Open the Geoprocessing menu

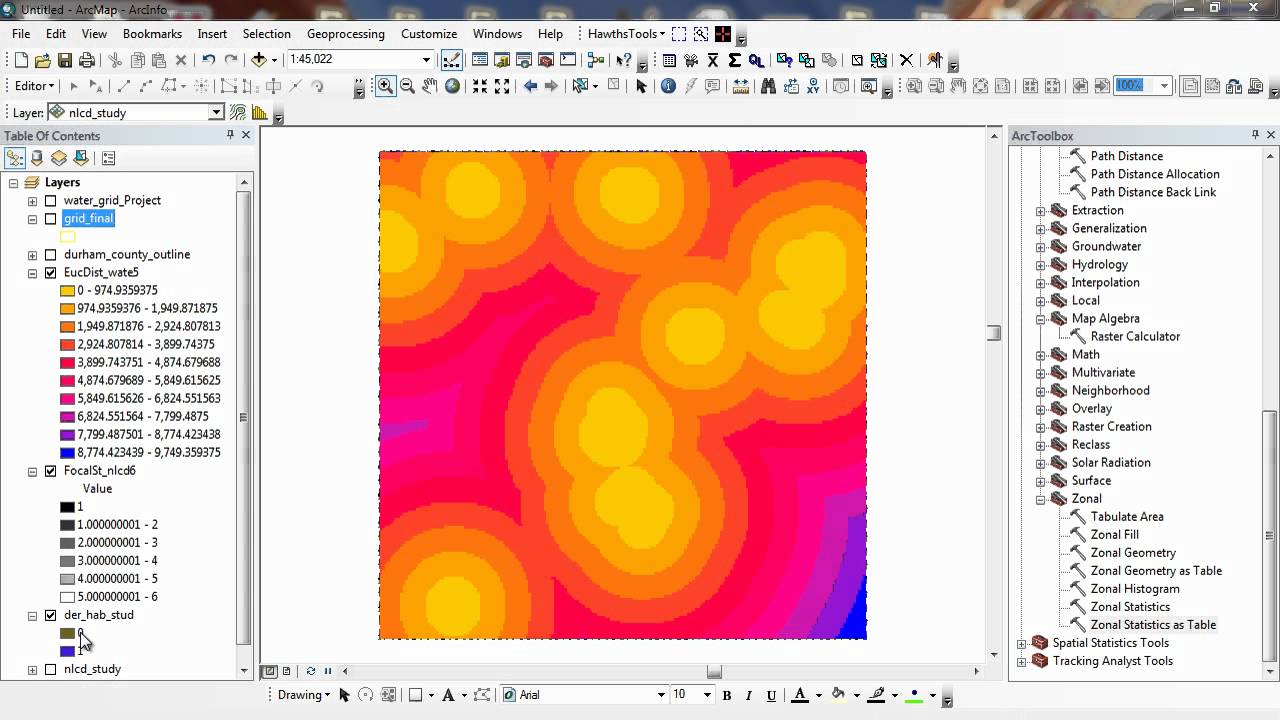coord(346,34)
